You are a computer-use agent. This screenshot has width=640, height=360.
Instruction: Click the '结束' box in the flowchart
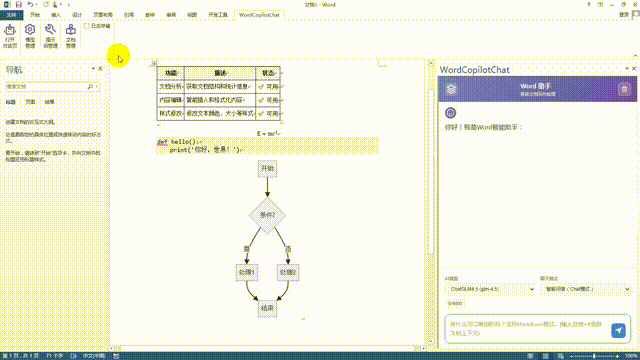coord(267,308)
